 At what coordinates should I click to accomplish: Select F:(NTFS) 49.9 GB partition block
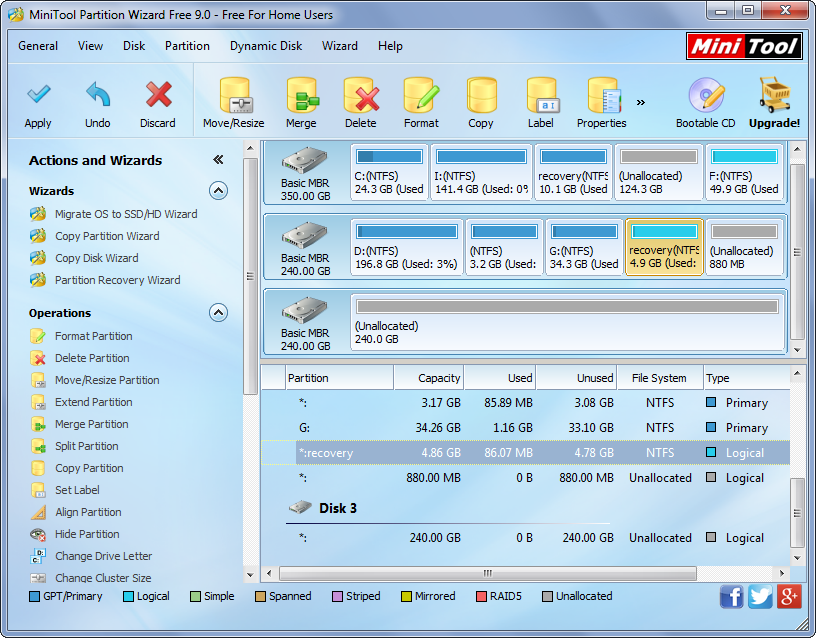[x=744, y=172]
